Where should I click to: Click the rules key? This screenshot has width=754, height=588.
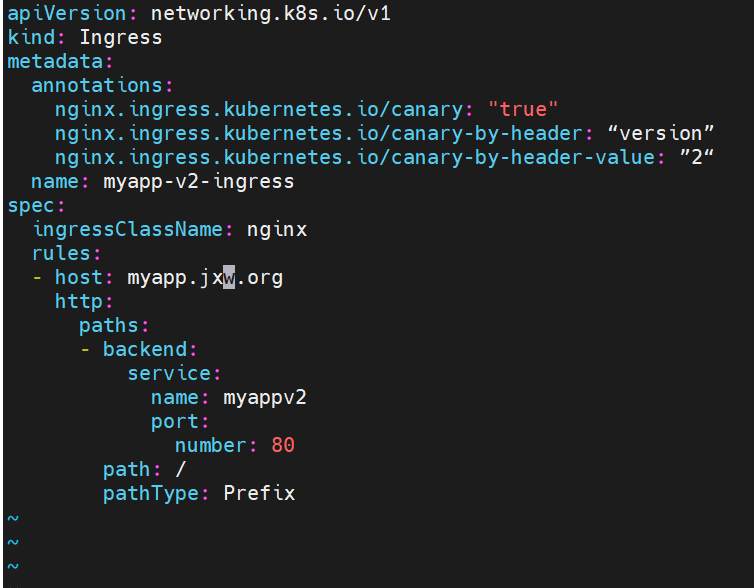(61, 253)
